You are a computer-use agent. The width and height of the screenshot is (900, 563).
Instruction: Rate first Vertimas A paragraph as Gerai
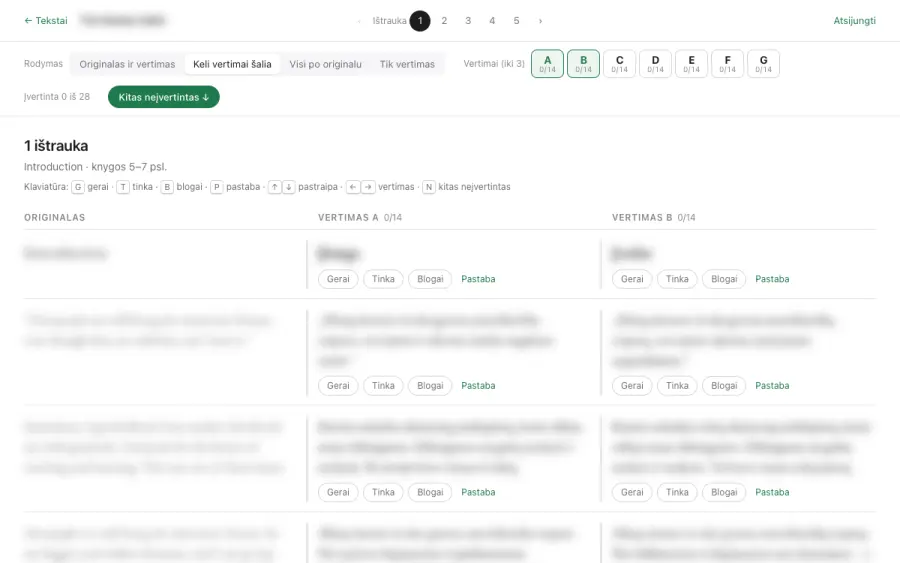[338, 279]
